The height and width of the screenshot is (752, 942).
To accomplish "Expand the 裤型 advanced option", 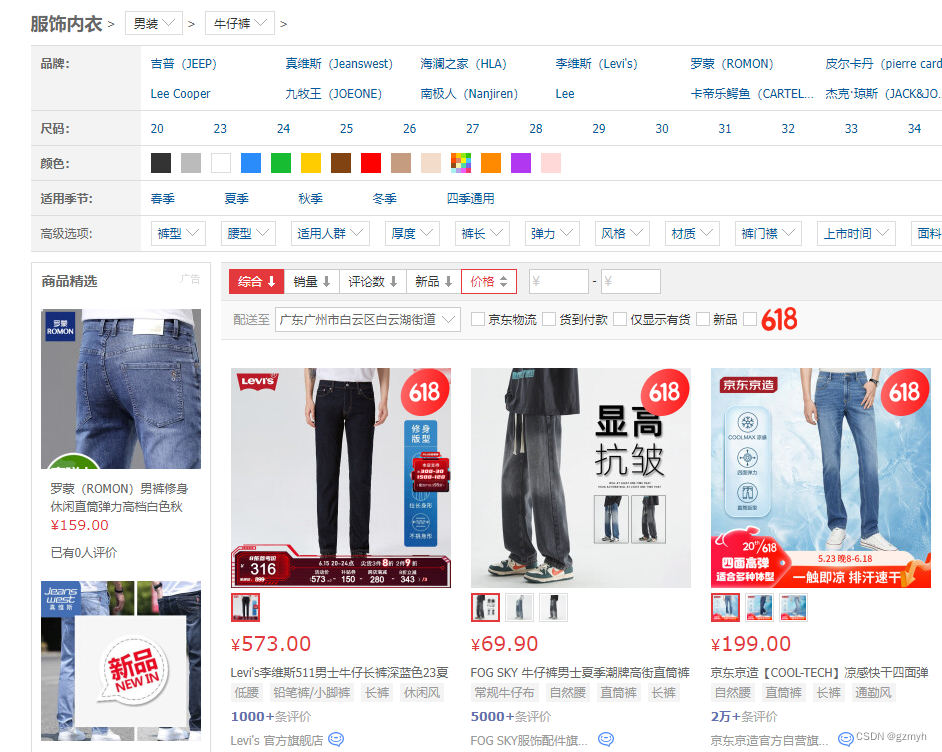I will [178, 234].
